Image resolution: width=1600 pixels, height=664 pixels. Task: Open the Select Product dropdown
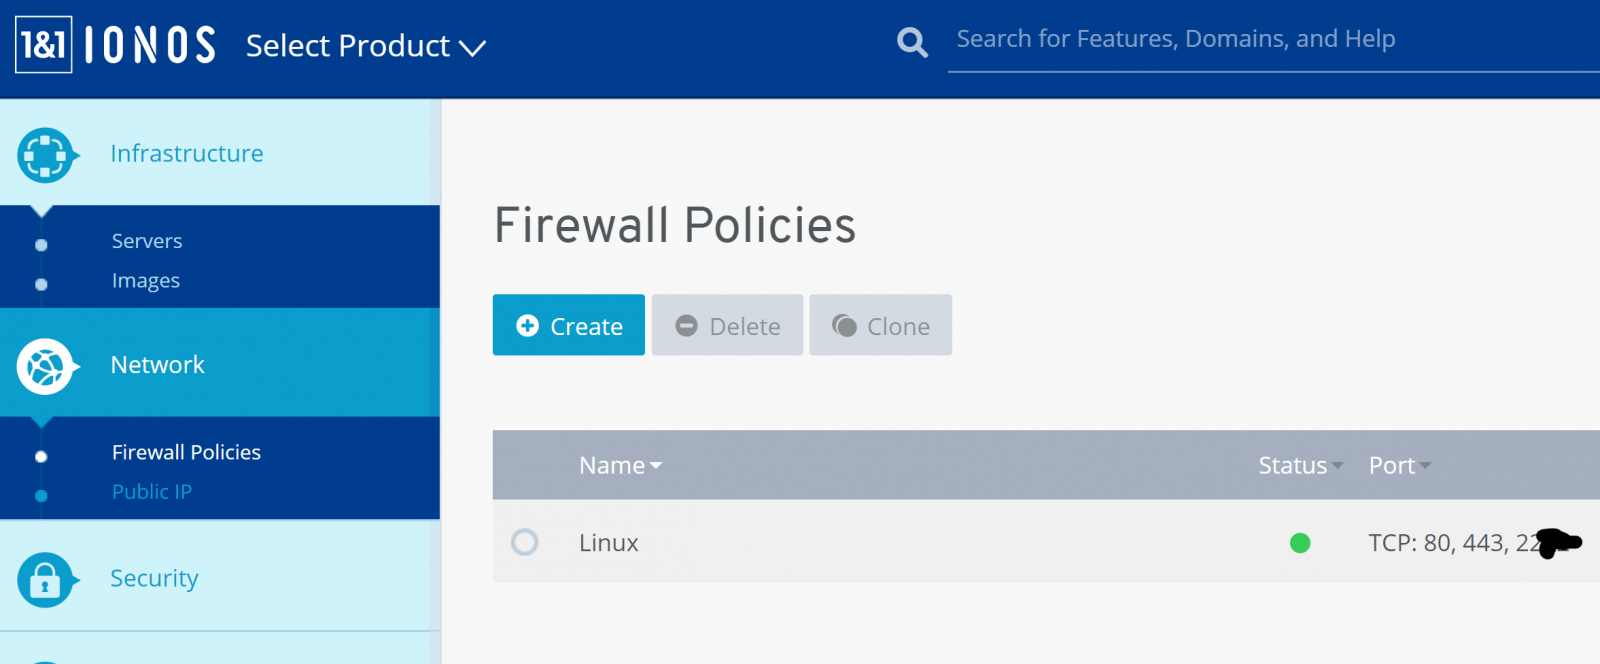tap(365, 46)
